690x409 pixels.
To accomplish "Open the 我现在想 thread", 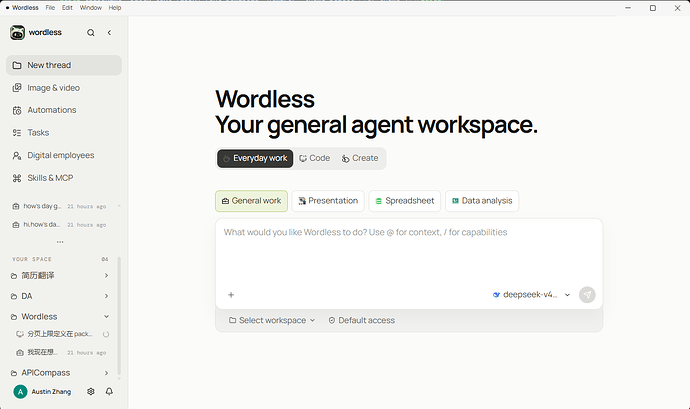I will pos(60,353).
